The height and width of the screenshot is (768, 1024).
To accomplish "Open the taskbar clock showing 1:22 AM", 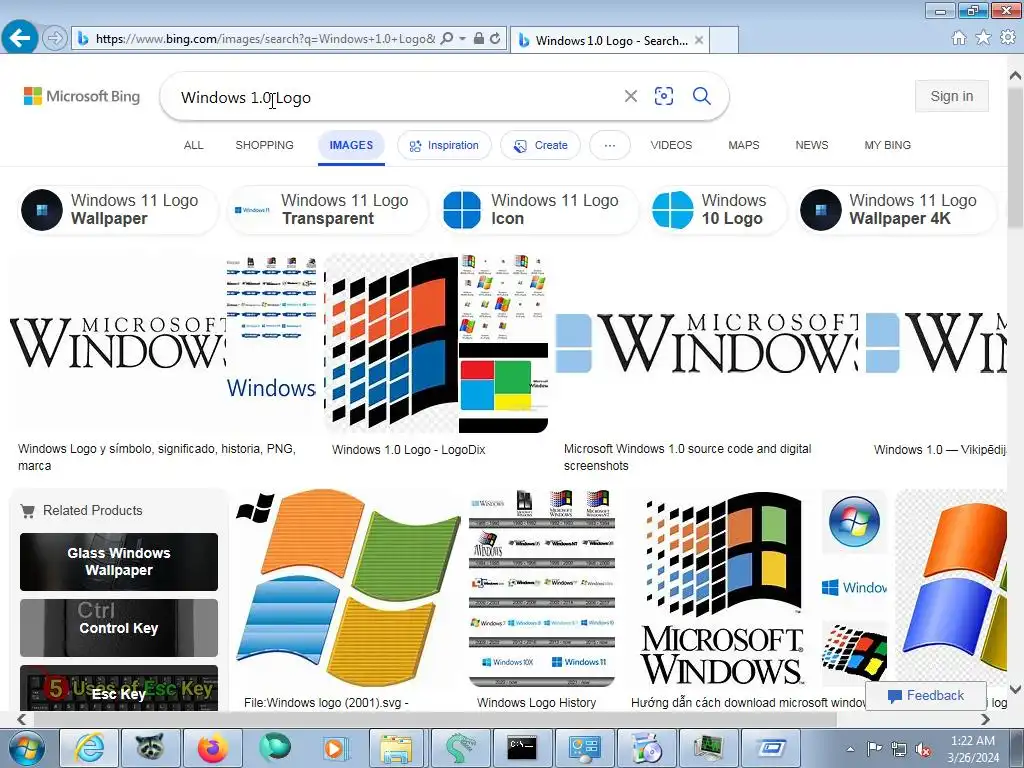I will [x=972, y=749].
